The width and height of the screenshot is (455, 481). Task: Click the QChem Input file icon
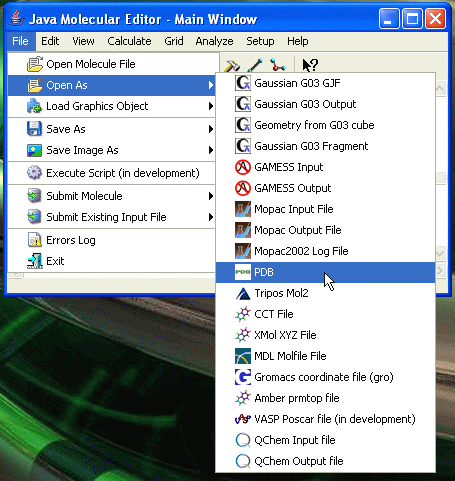(243, 440)
